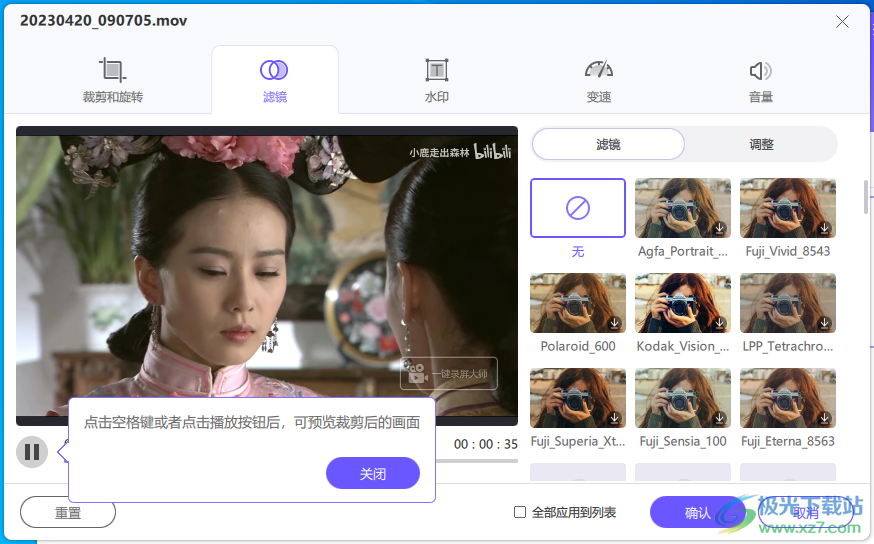Click the playback progress bar
Image resolution: width=874 pixels, height=544 pixels.
tap(477, 461)
